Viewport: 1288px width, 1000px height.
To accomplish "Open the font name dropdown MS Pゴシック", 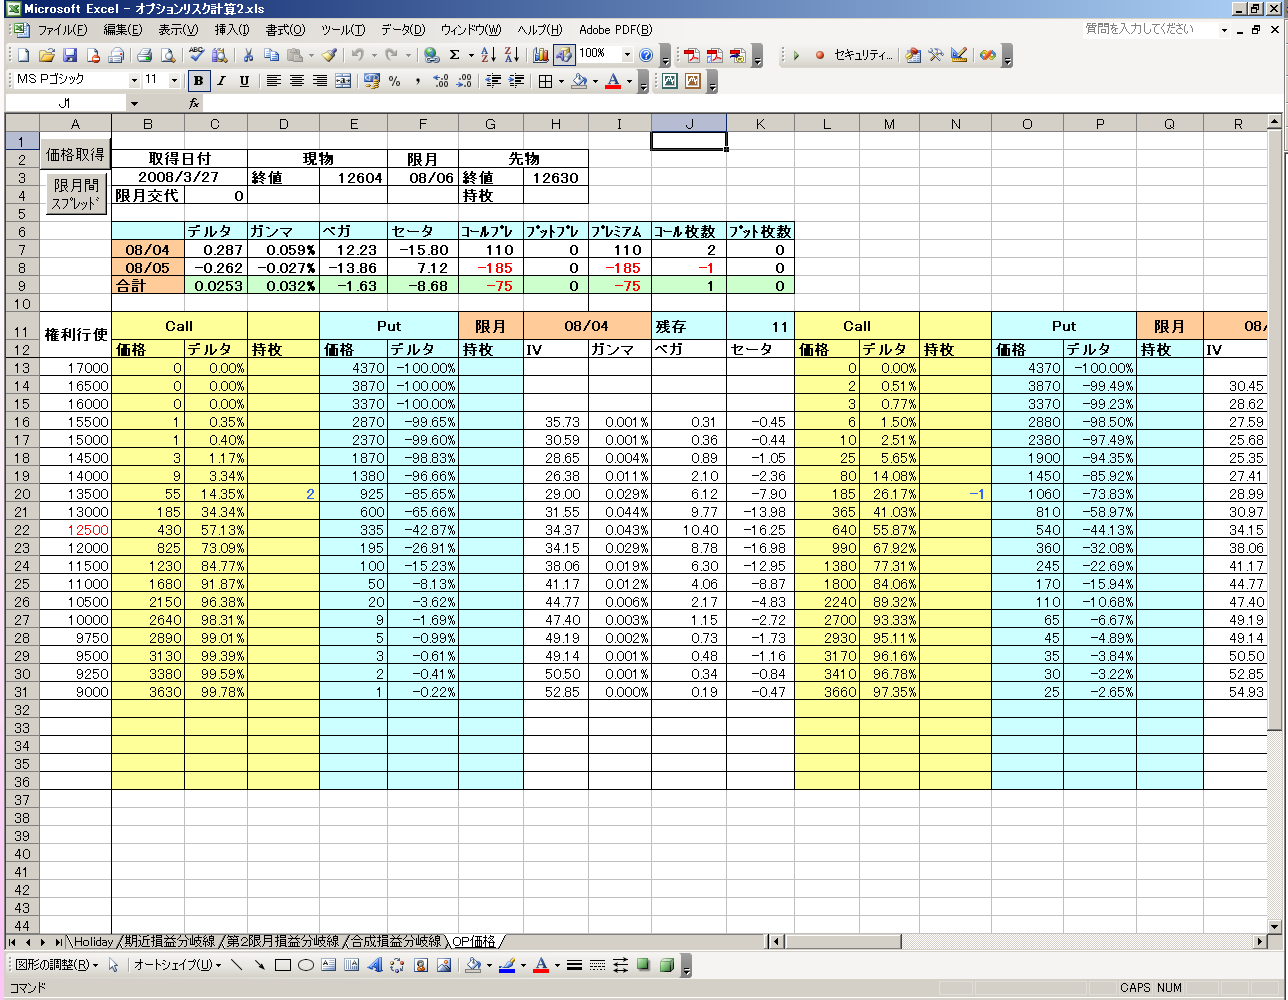I will (x=134, y=80).
